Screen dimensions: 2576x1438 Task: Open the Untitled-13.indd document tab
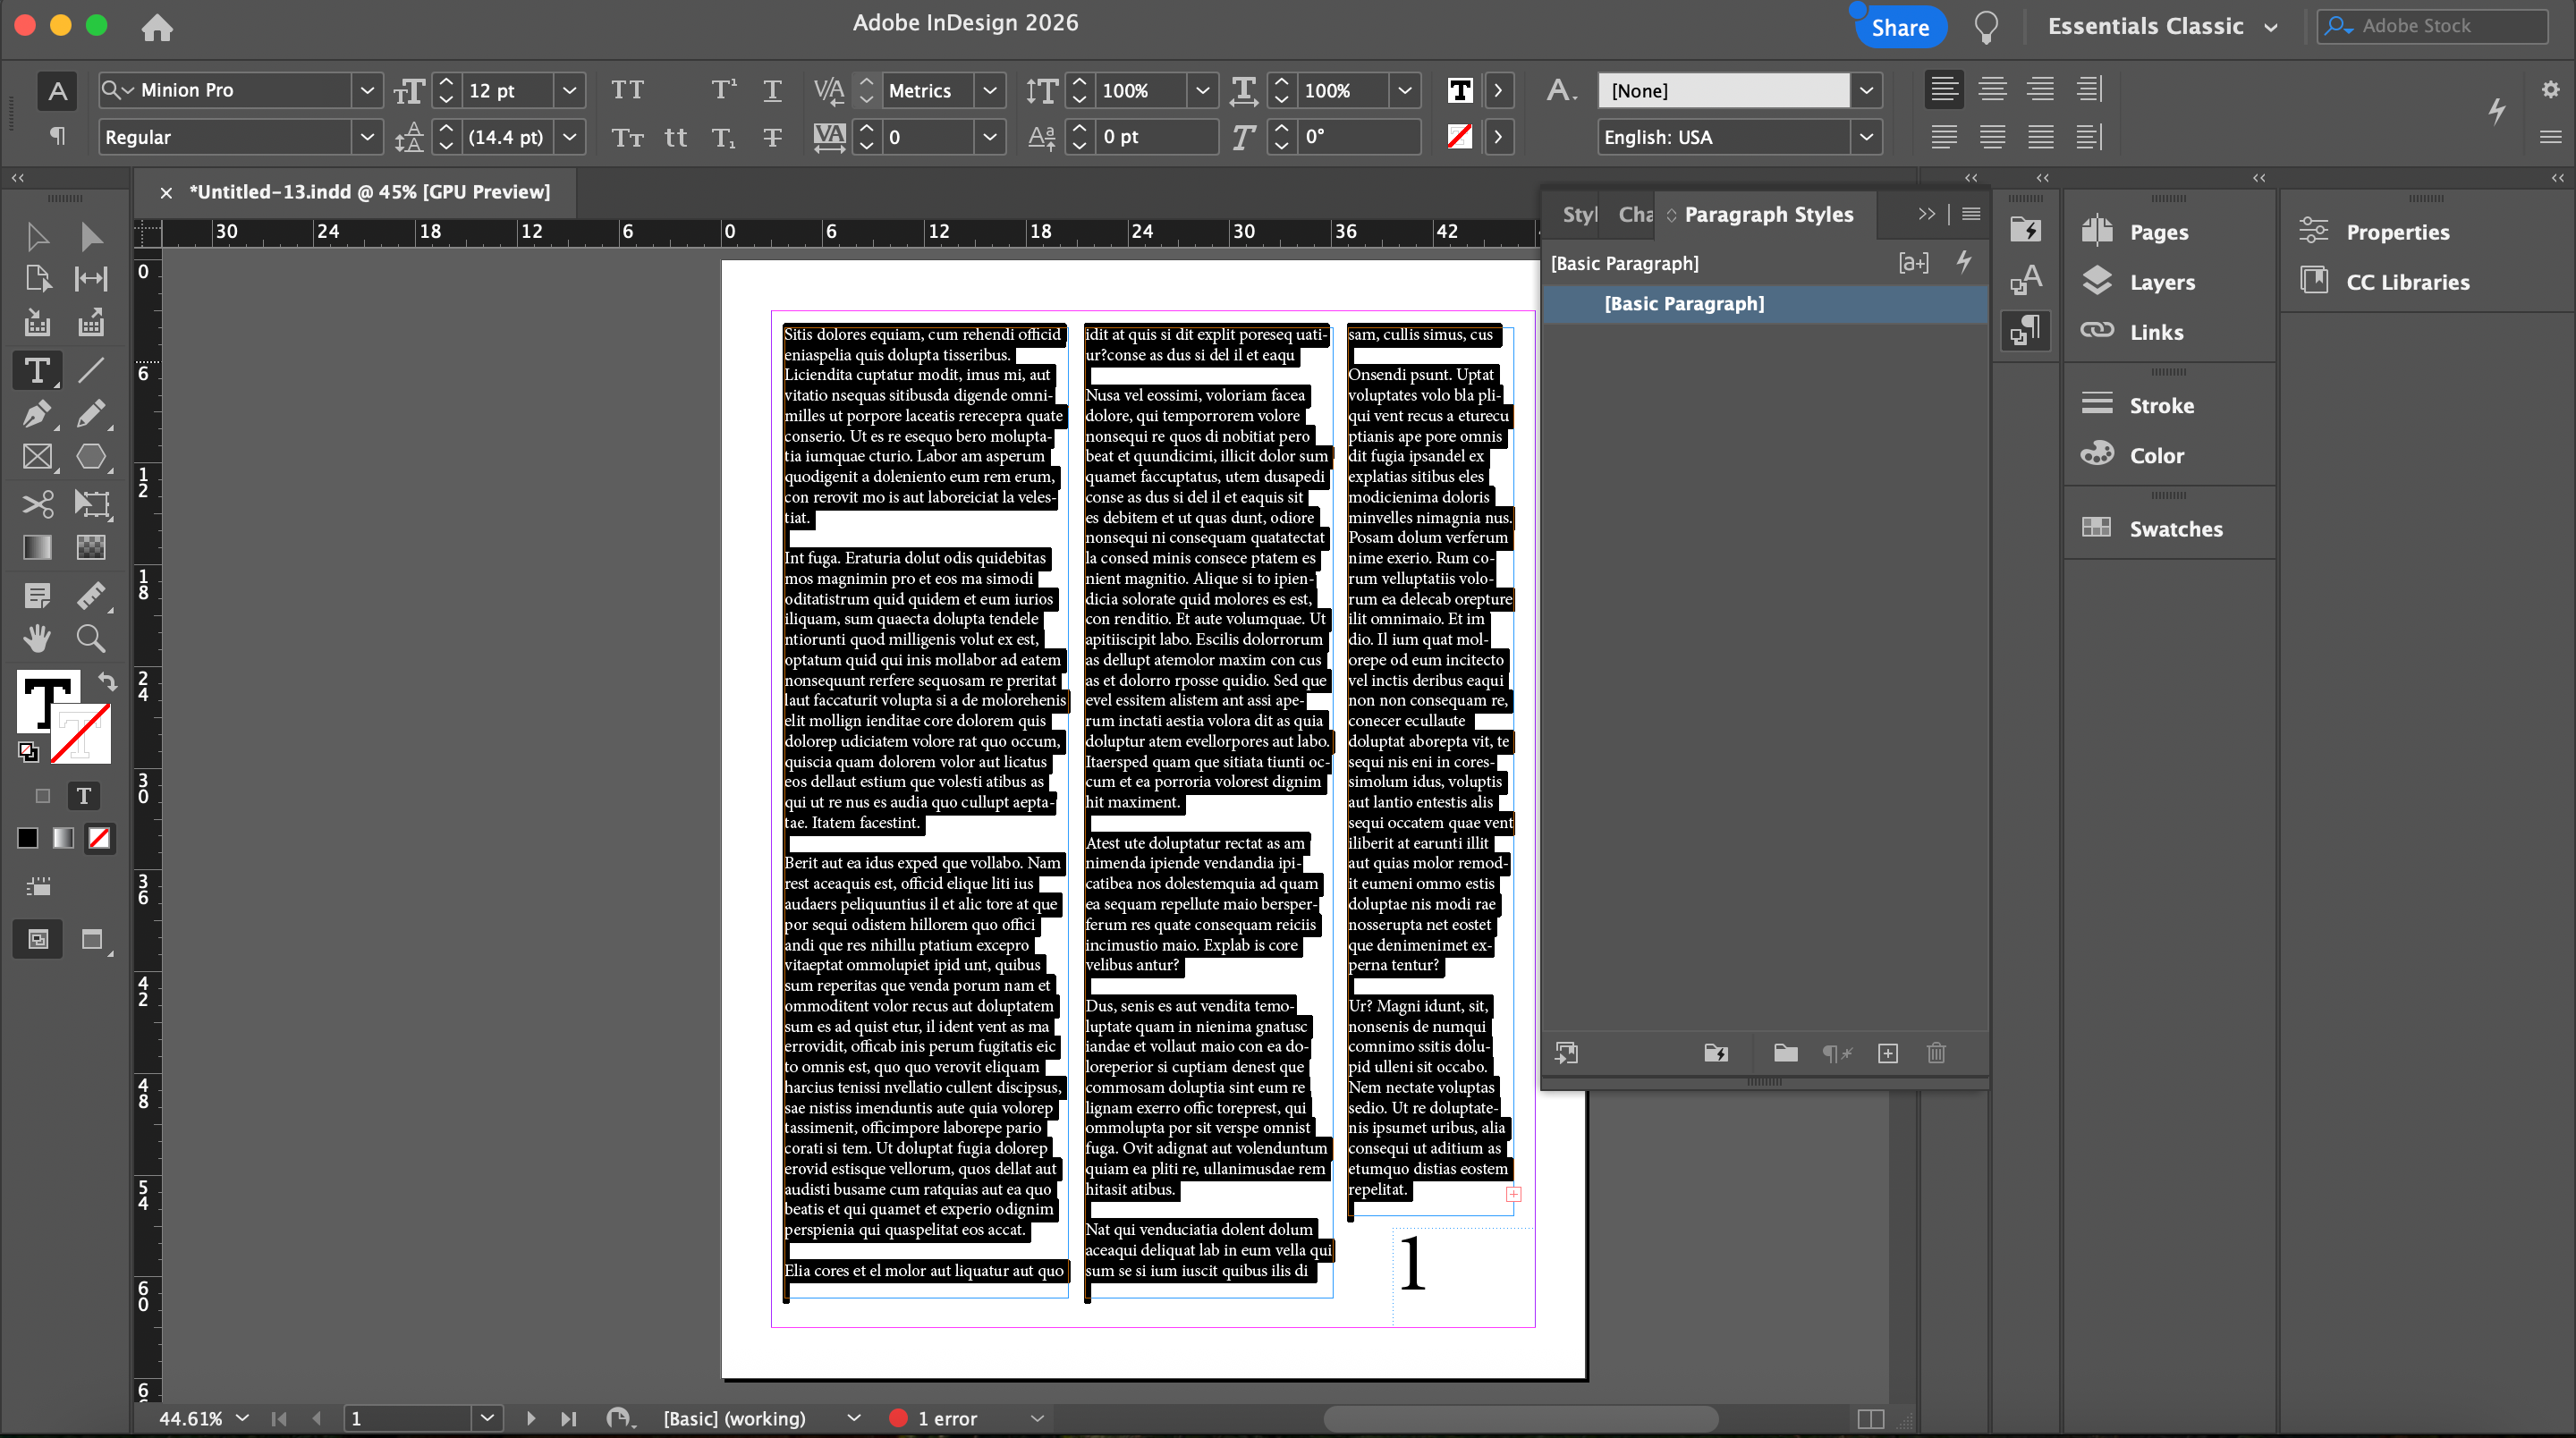tap(369, 192)
